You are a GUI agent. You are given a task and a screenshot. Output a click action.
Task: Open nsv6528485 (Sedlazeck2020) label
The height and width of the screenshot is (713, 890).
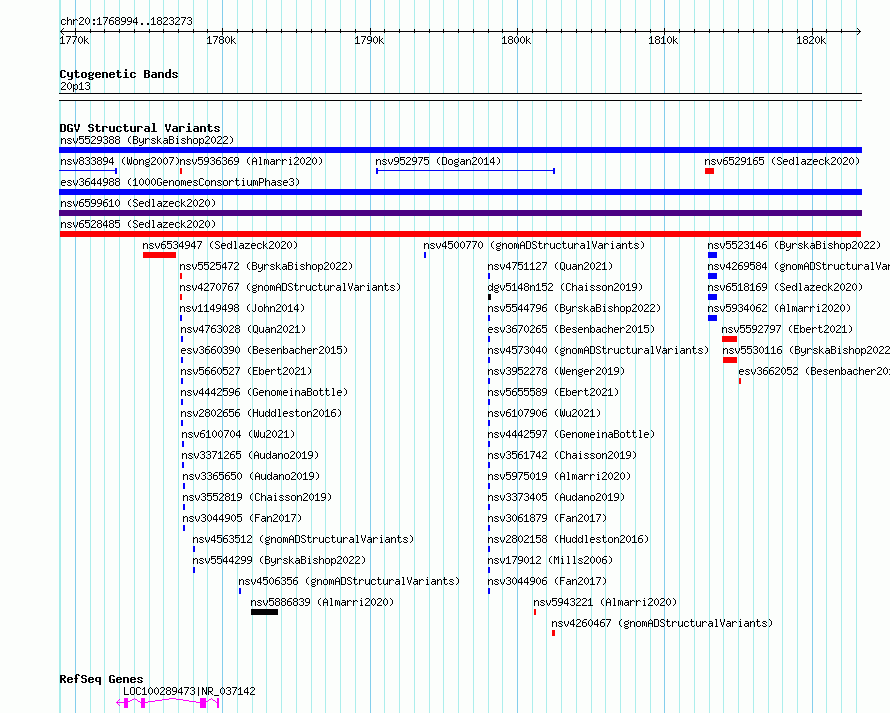138,224
